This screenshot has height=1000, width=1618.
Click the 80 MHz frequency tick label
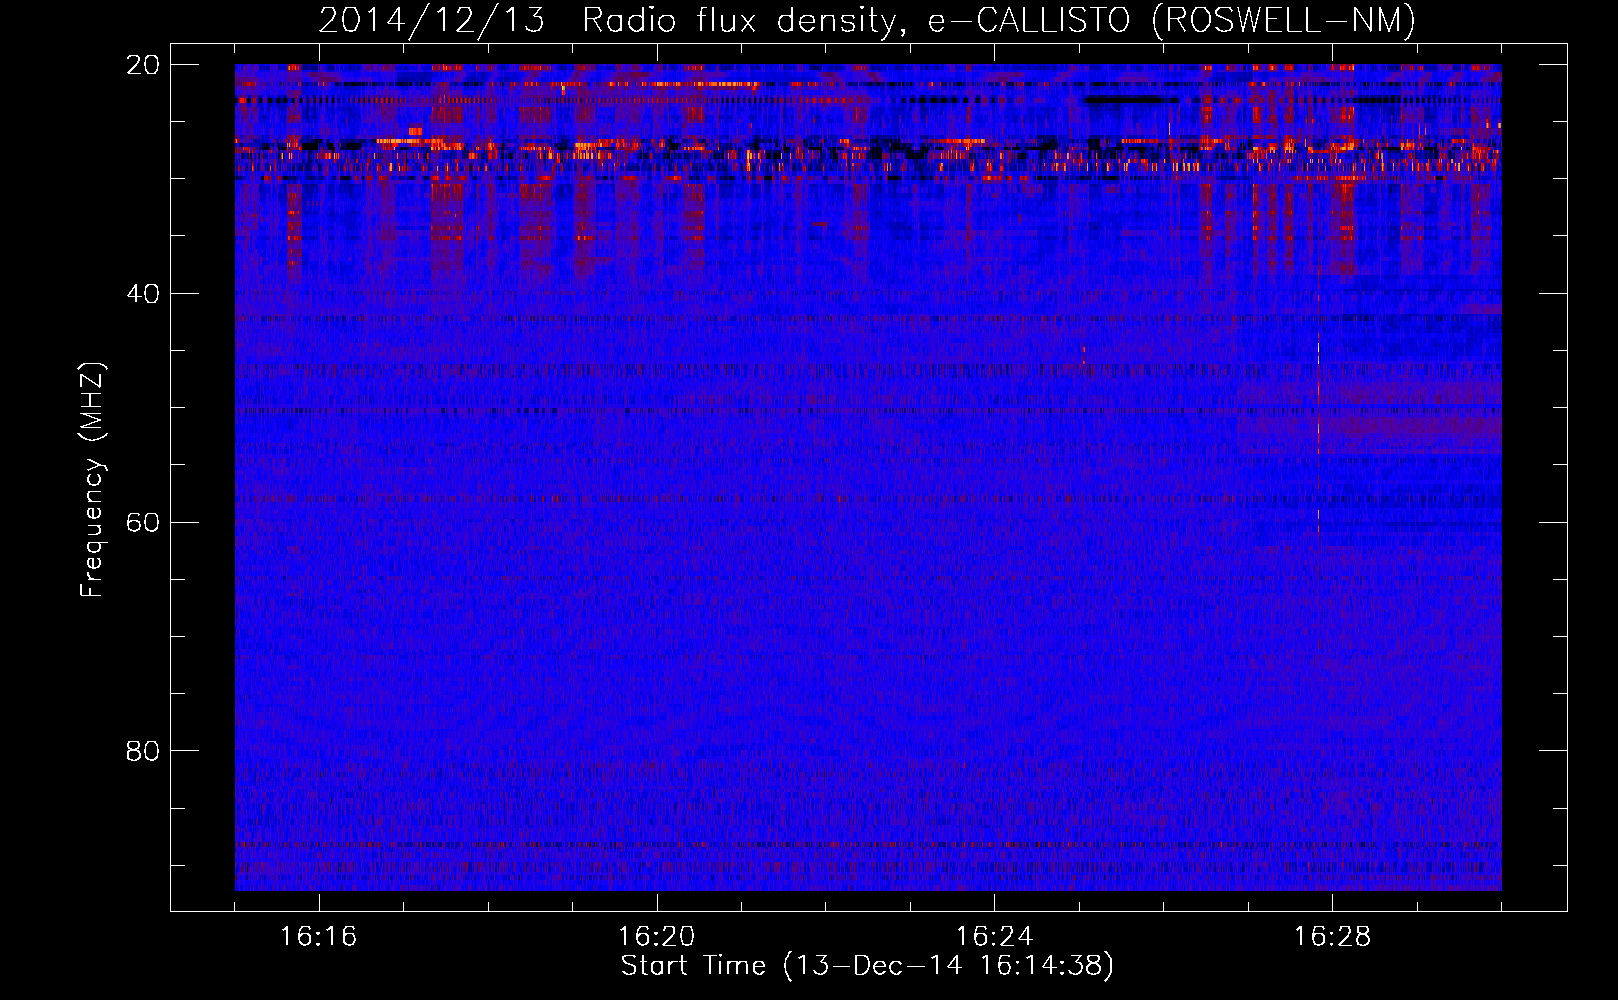tap(143, 751)
